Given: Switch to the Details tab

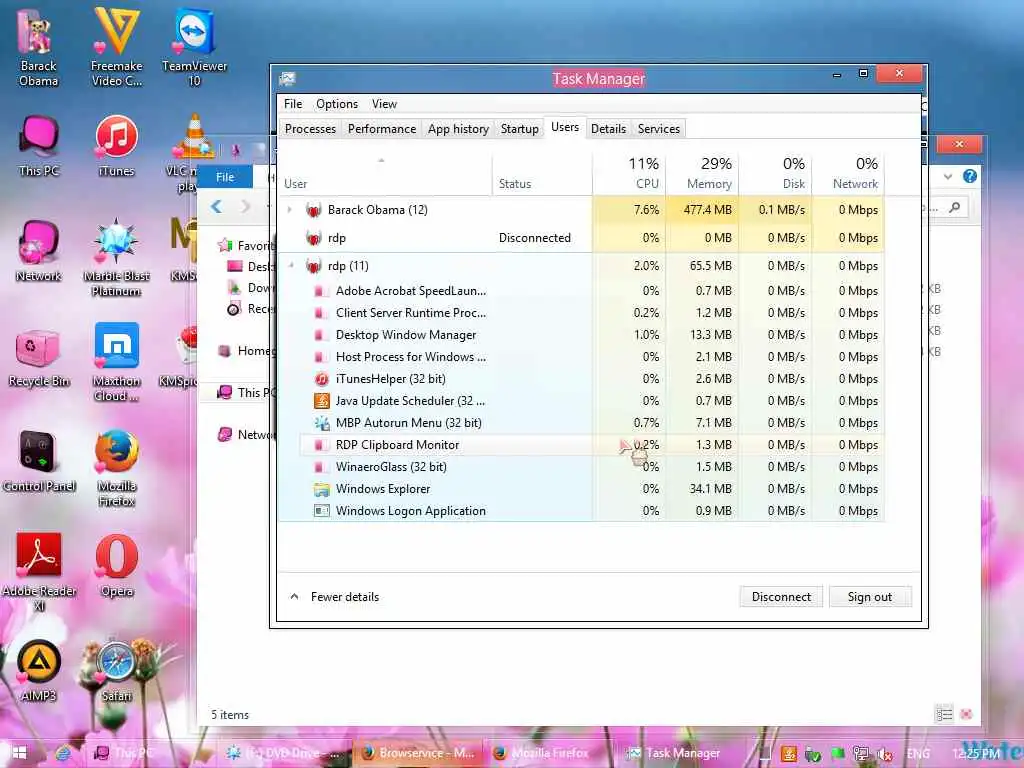Looking at the screenshot, I should [x=608, y=129].
